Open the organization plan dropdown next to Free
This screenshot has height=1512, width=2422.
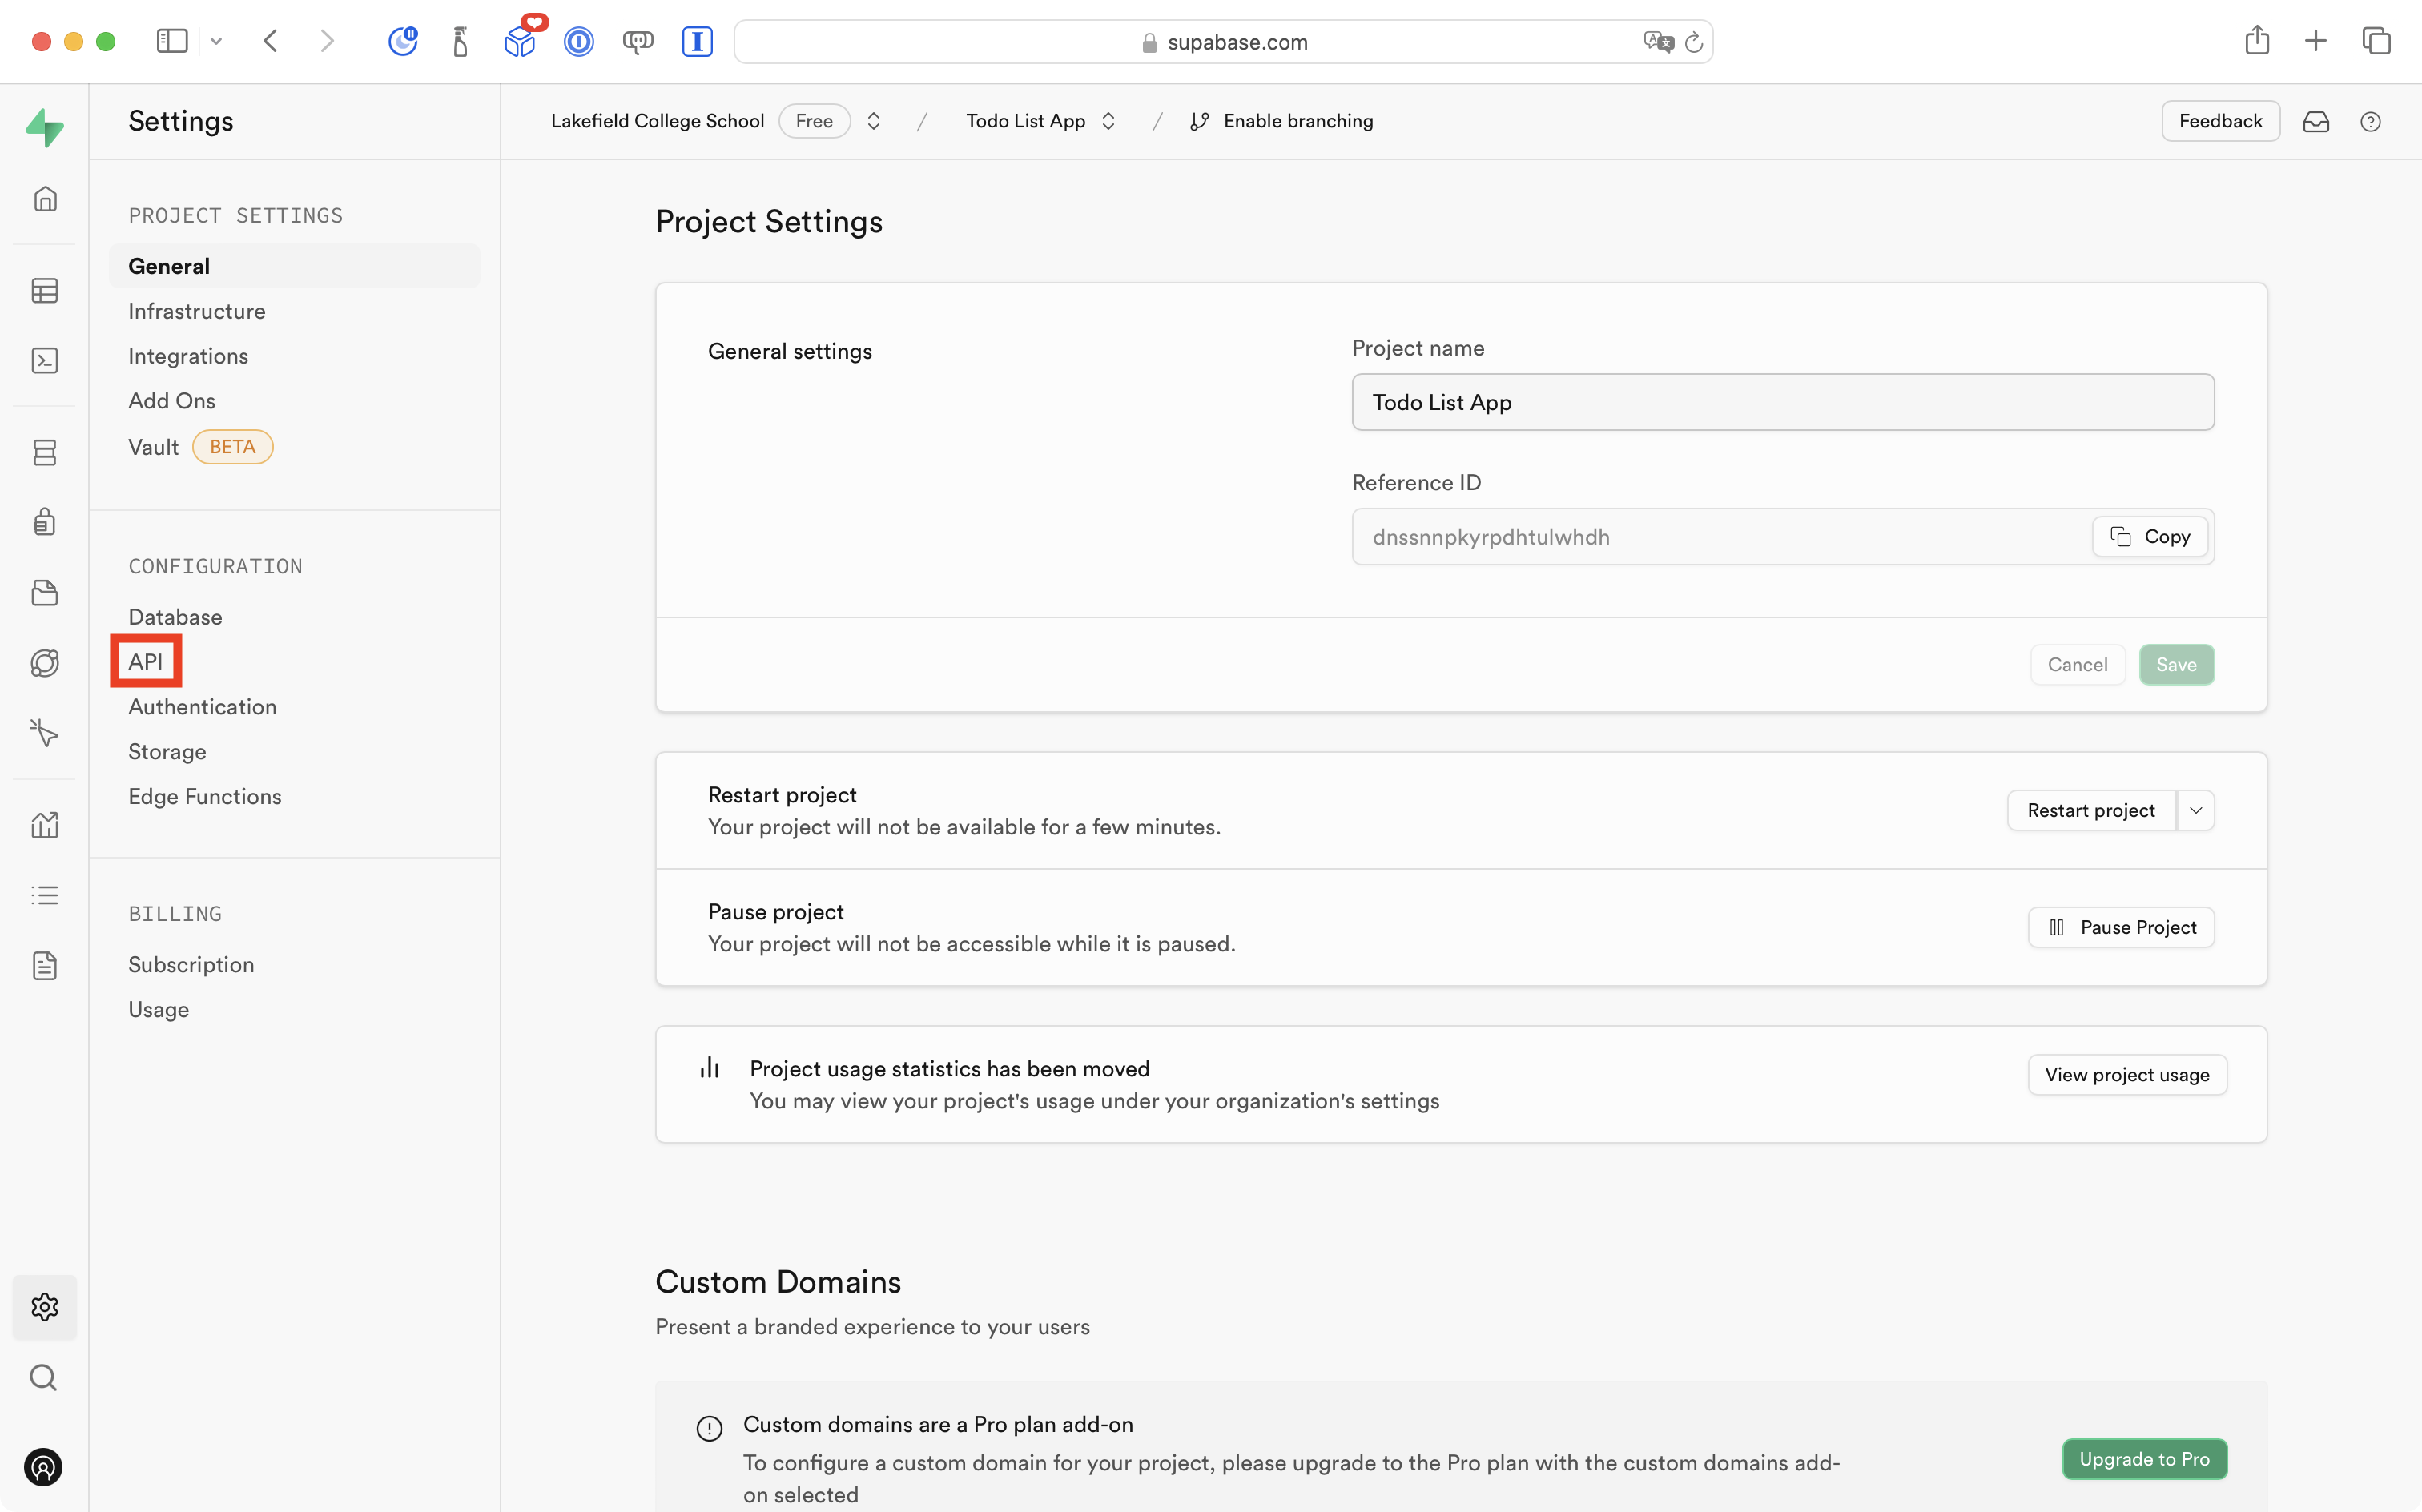click(x=872, y=120)
